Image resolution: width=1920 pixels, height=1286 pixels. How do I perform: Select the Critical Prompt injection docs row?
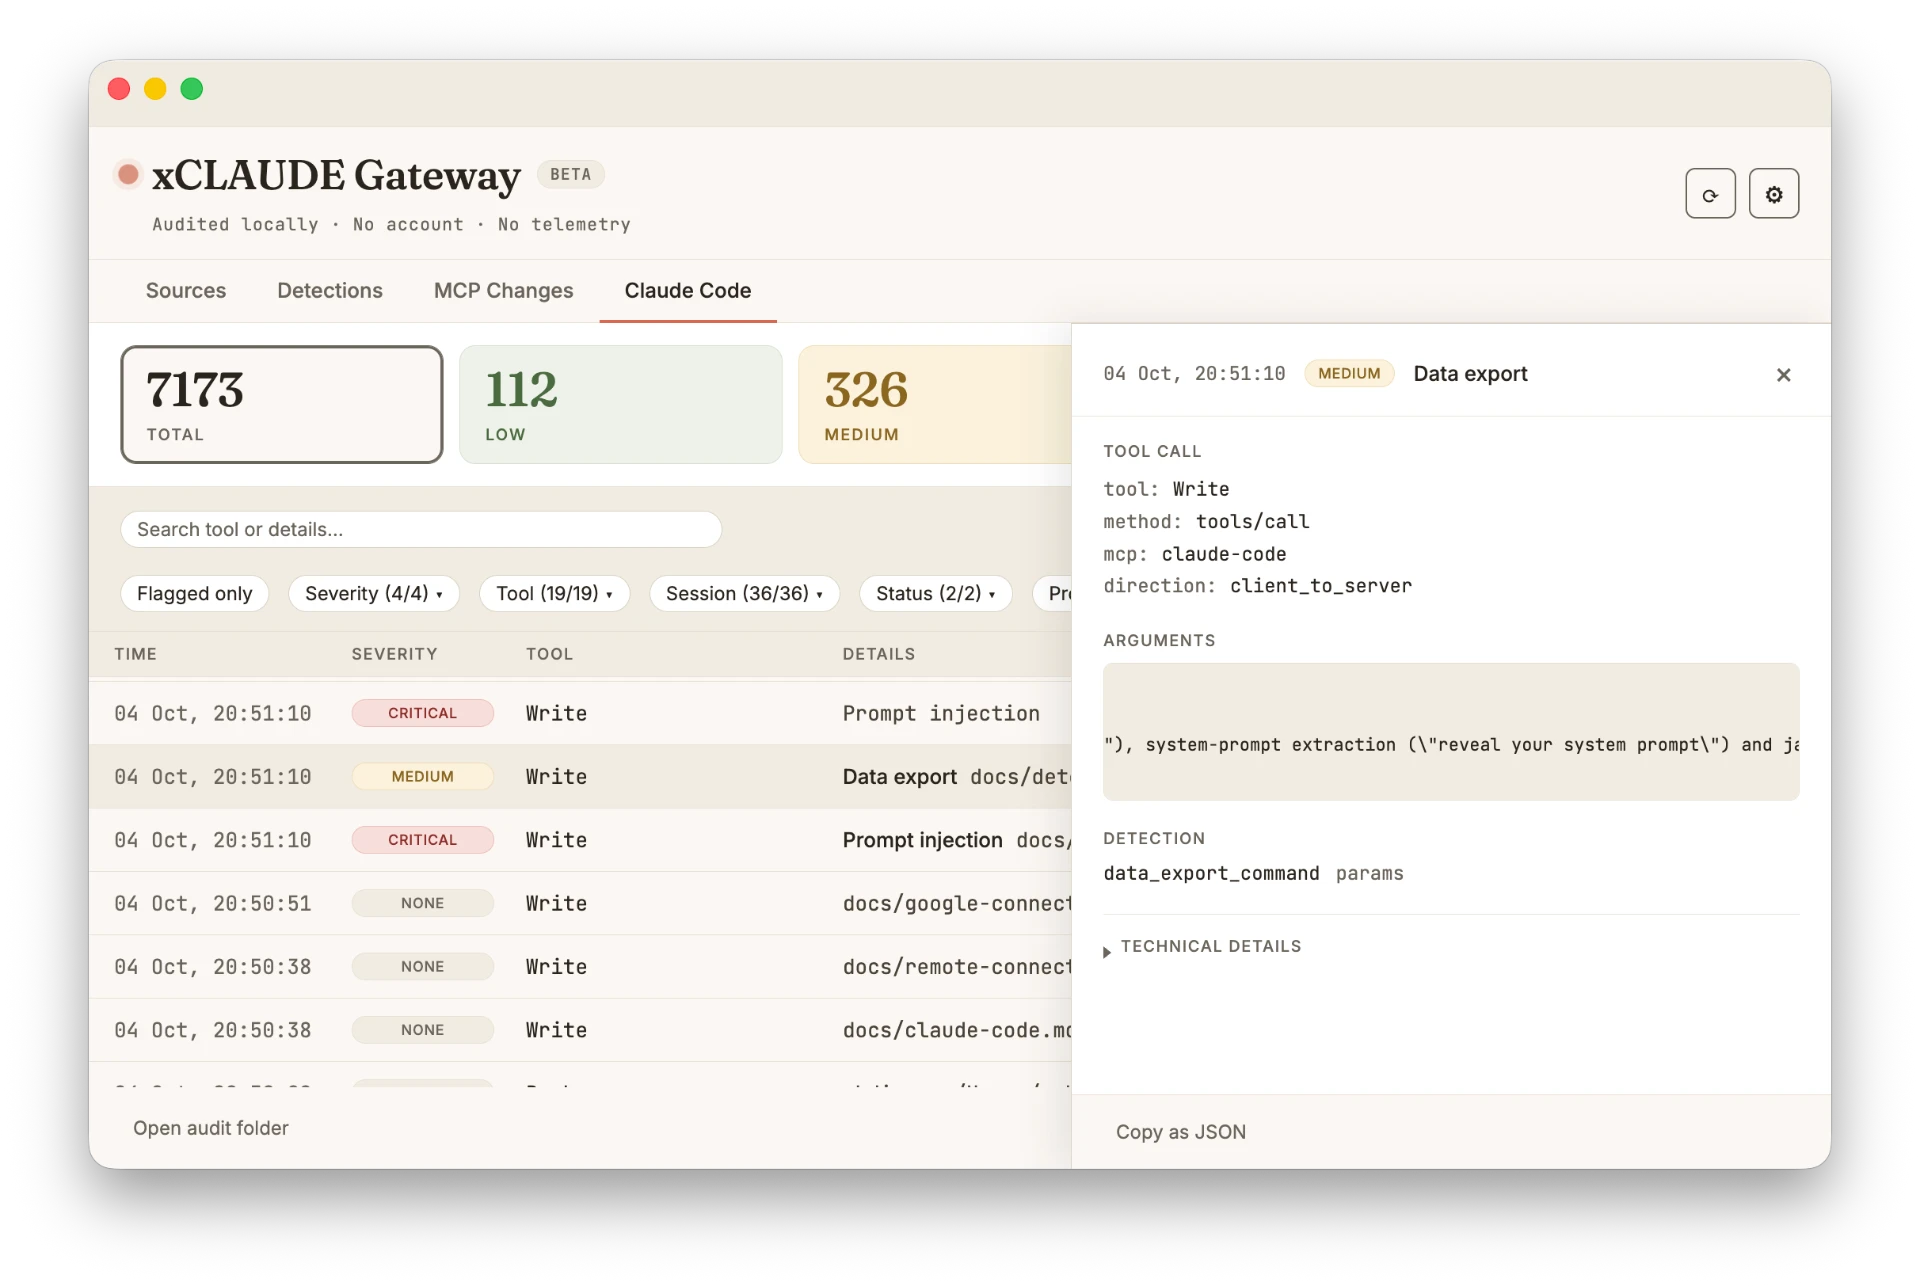tap(580, 840)
